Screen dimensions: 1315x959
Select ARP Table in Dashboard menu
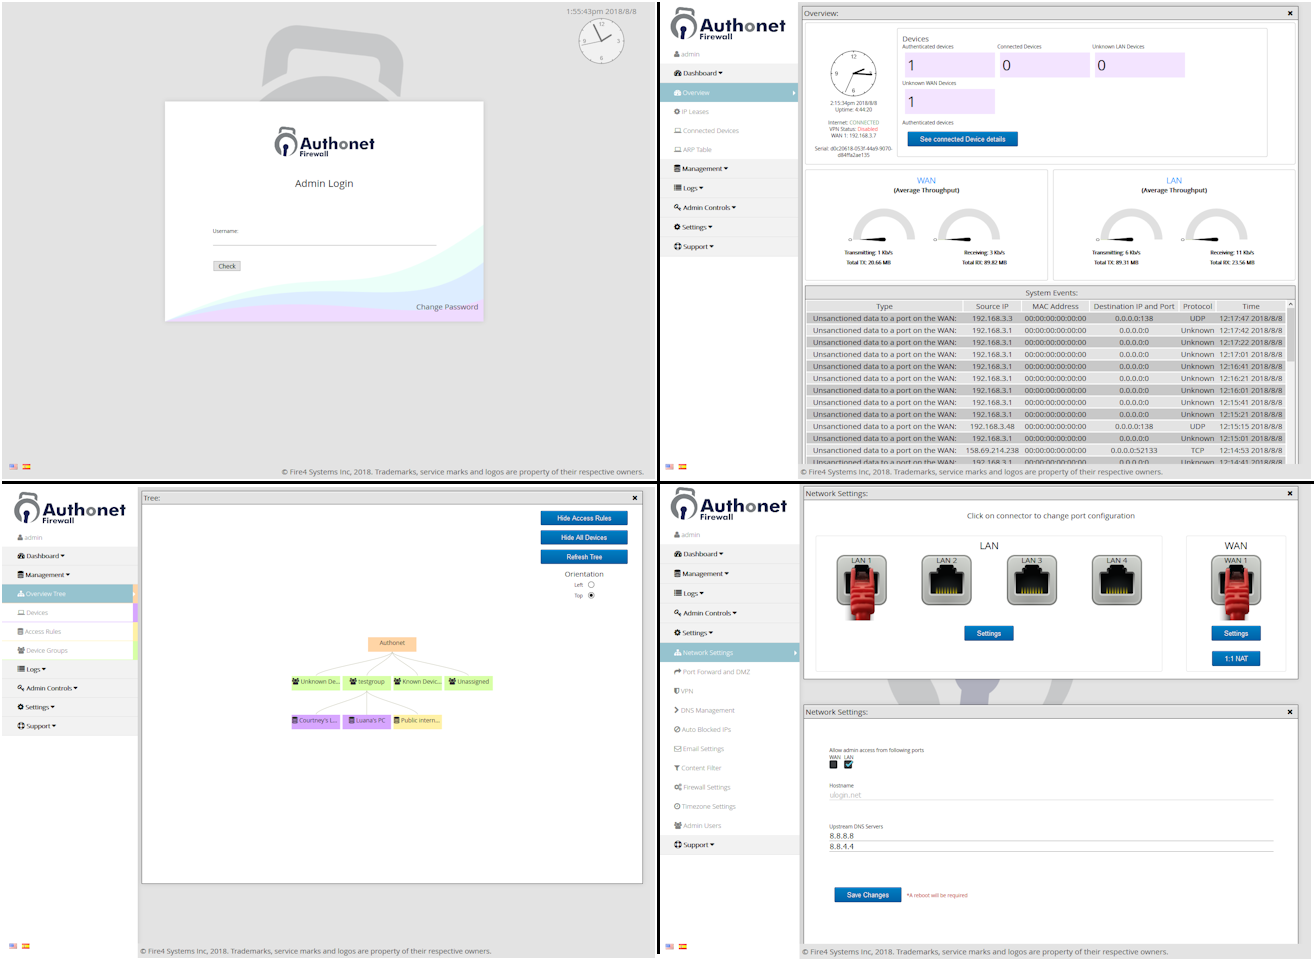point(696,150)
